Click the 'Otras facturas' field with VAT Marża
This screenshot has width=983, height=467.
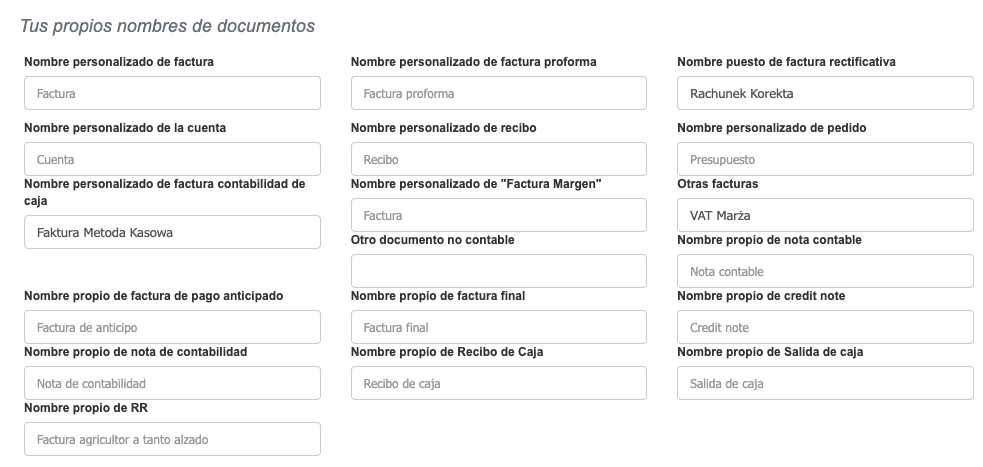825,215
